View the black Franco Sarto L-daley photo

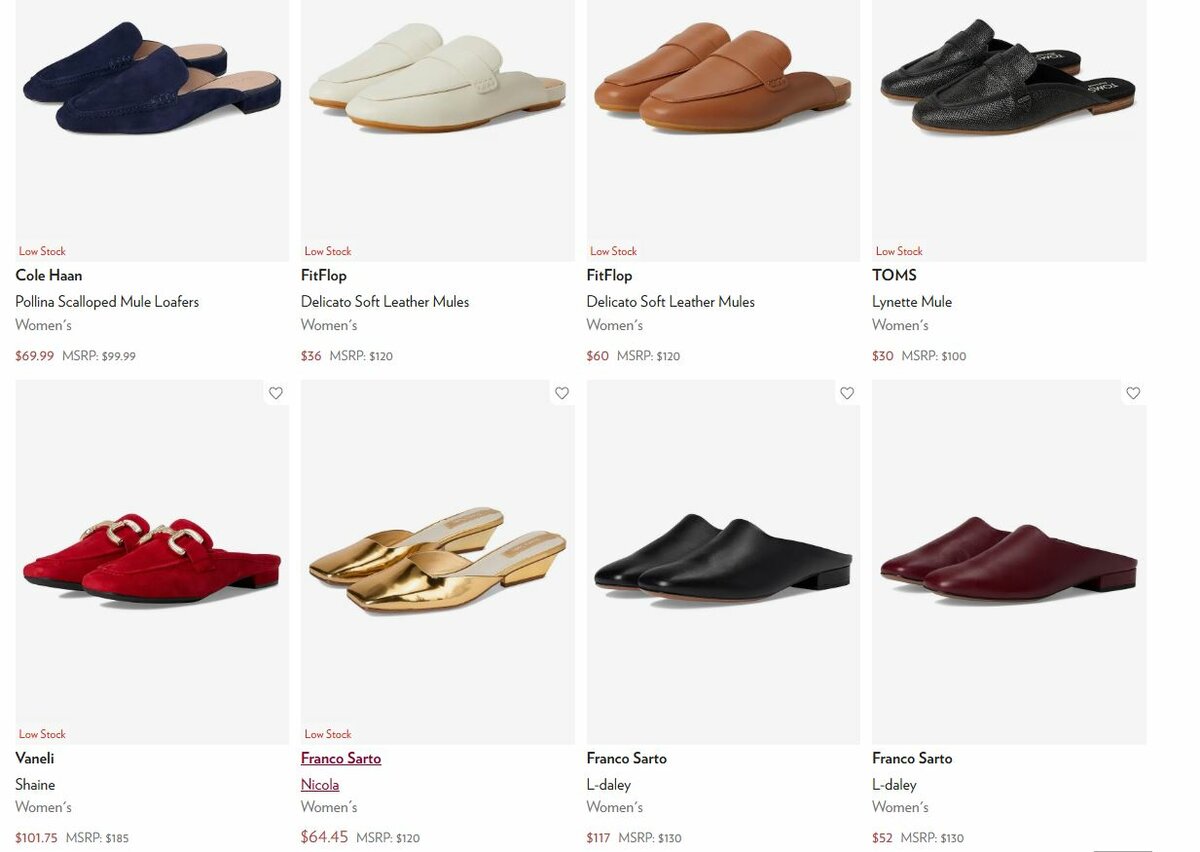pyautogui.click(x=722, y=558)
